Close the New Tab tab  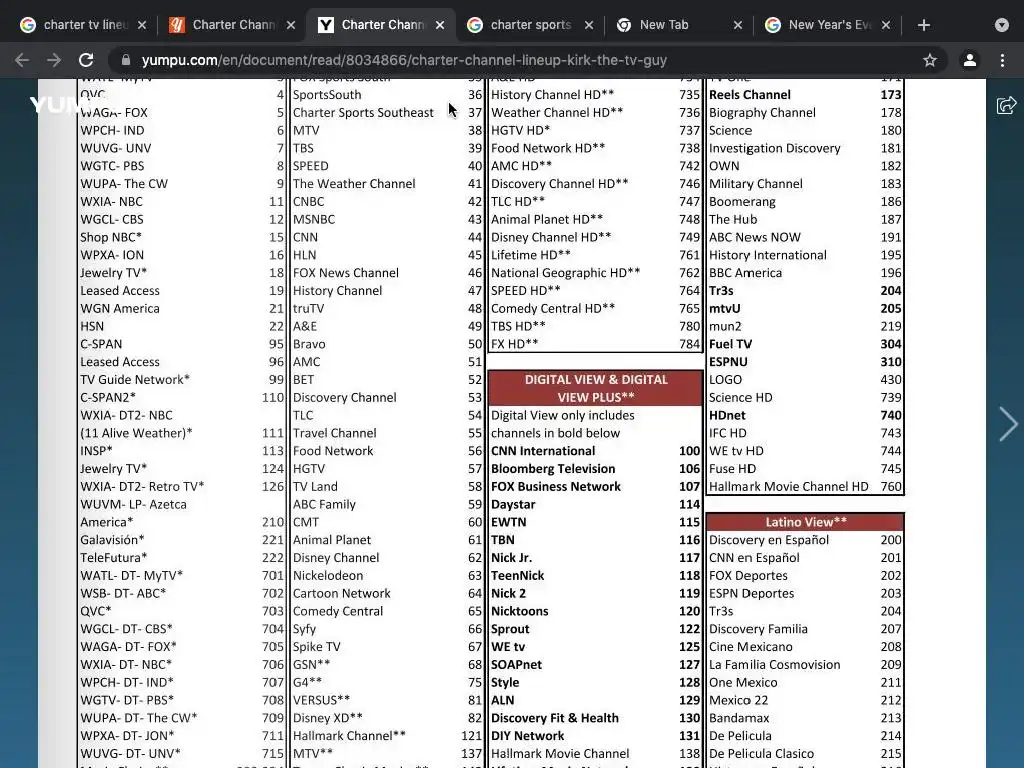click(x=737, y=25)
